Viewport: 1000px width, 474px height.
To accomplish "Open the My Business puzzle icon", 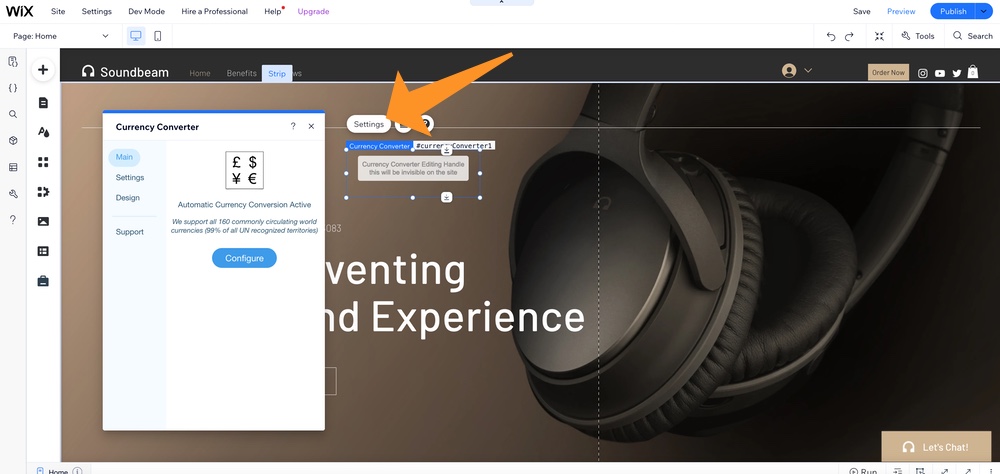I will [x=43, y=191].
